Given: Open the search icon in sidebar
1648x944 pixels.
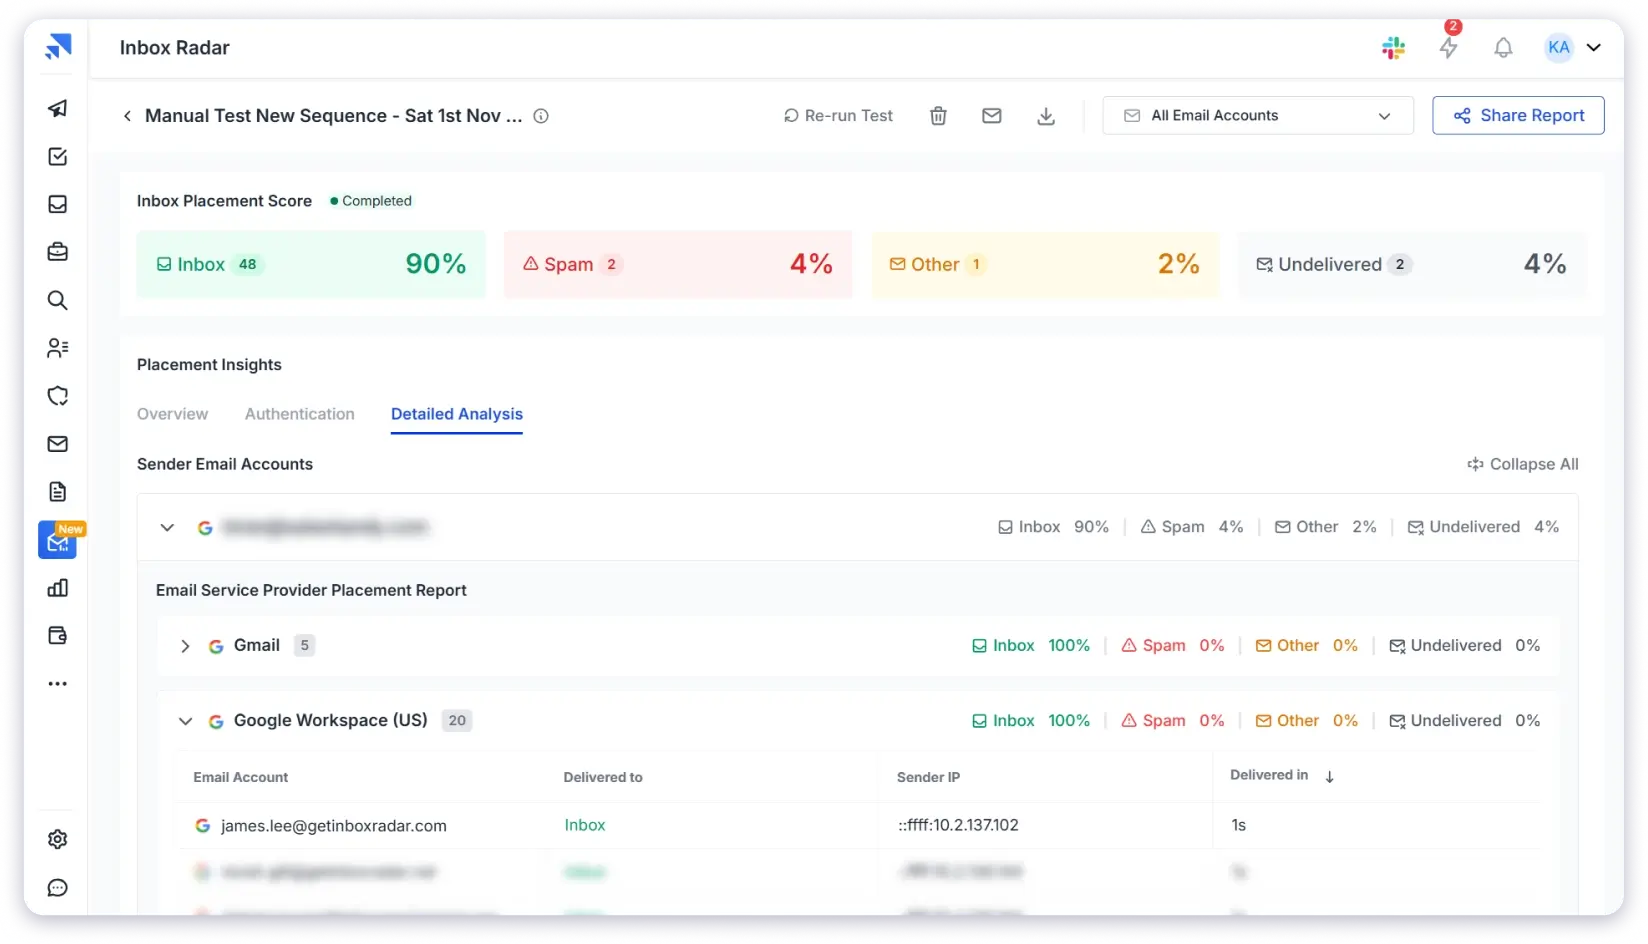Looking at the screenshot, I should (58, 300).
